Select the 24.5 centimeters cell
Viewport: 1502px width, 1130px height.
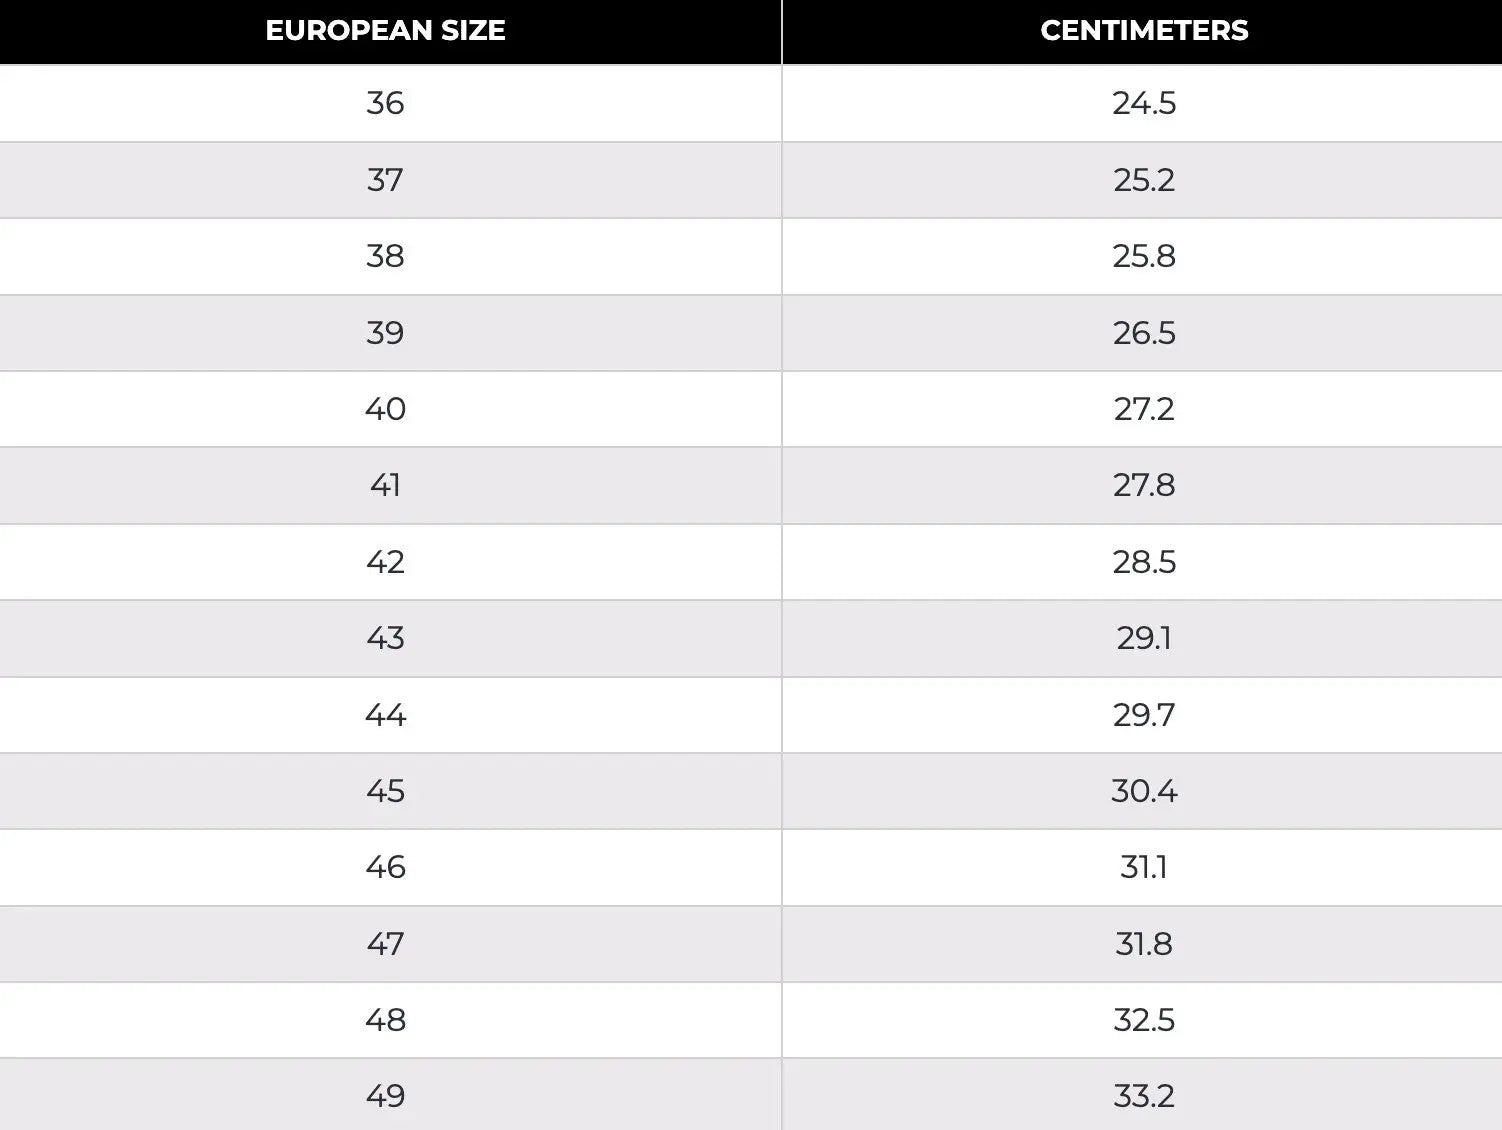tap(1144, 103)
